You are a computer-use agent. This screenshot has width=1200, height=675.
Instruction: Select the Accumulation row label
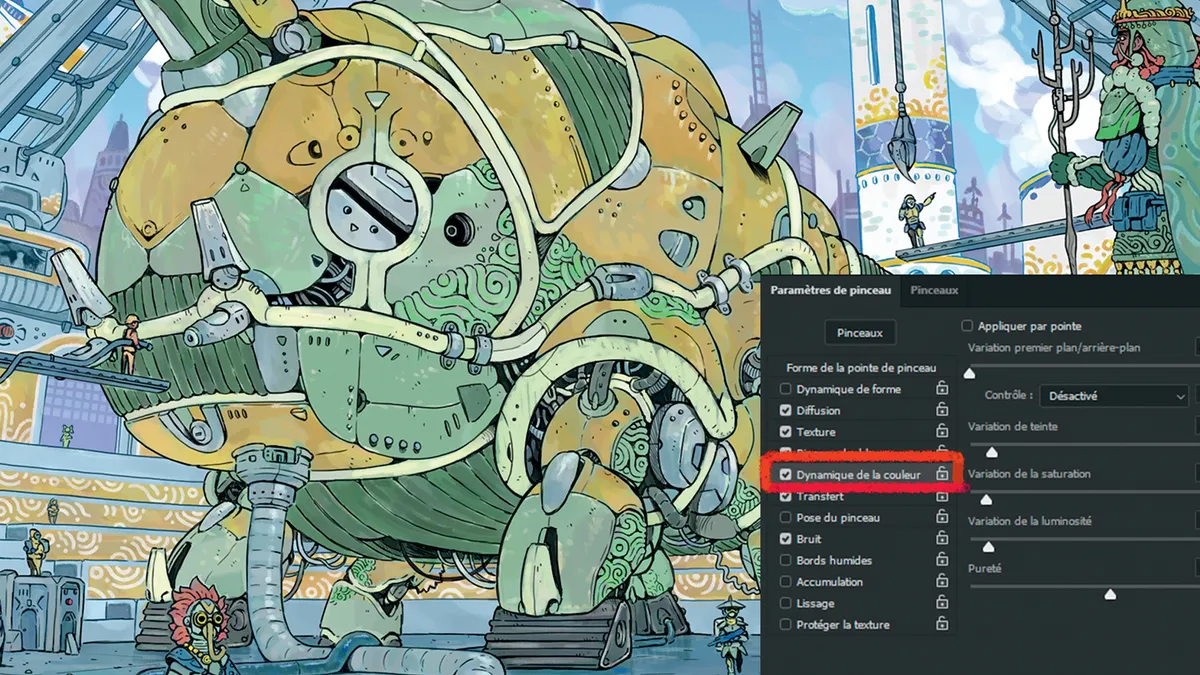[829, 582]
